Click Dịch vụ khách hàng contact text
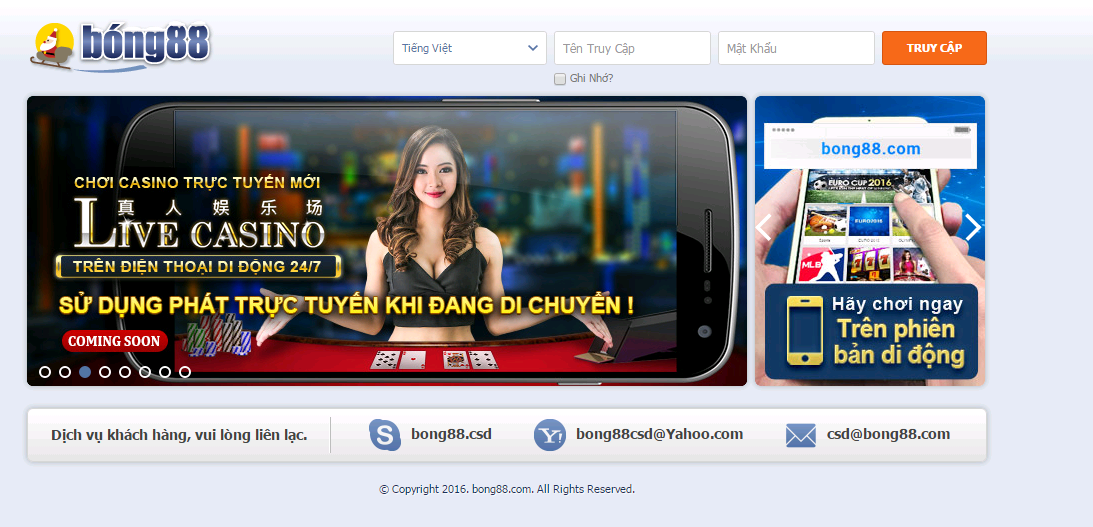 [179, 435]
